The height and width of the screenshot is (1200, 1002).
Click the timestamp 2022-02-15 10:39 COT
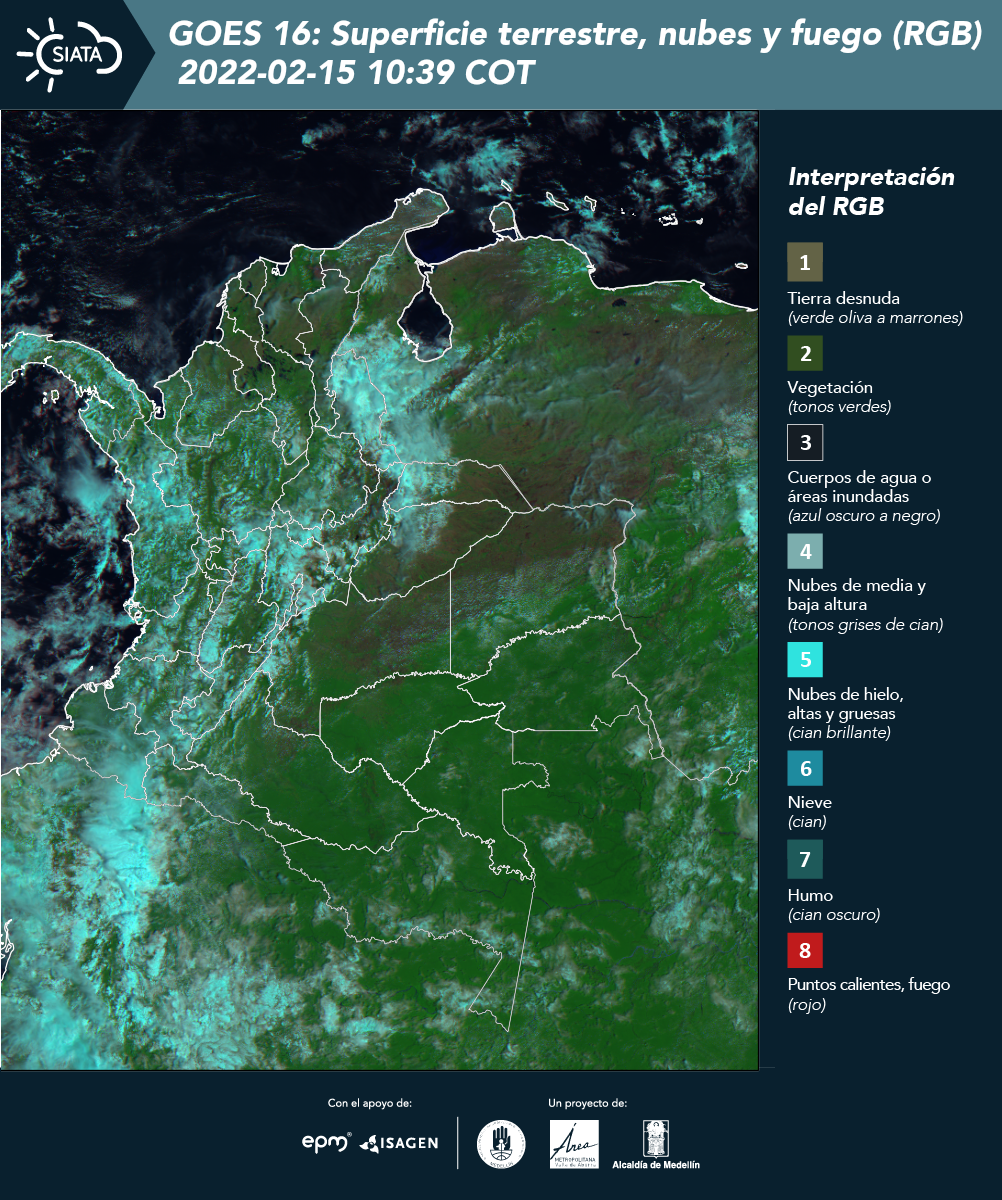coord(356,73)
